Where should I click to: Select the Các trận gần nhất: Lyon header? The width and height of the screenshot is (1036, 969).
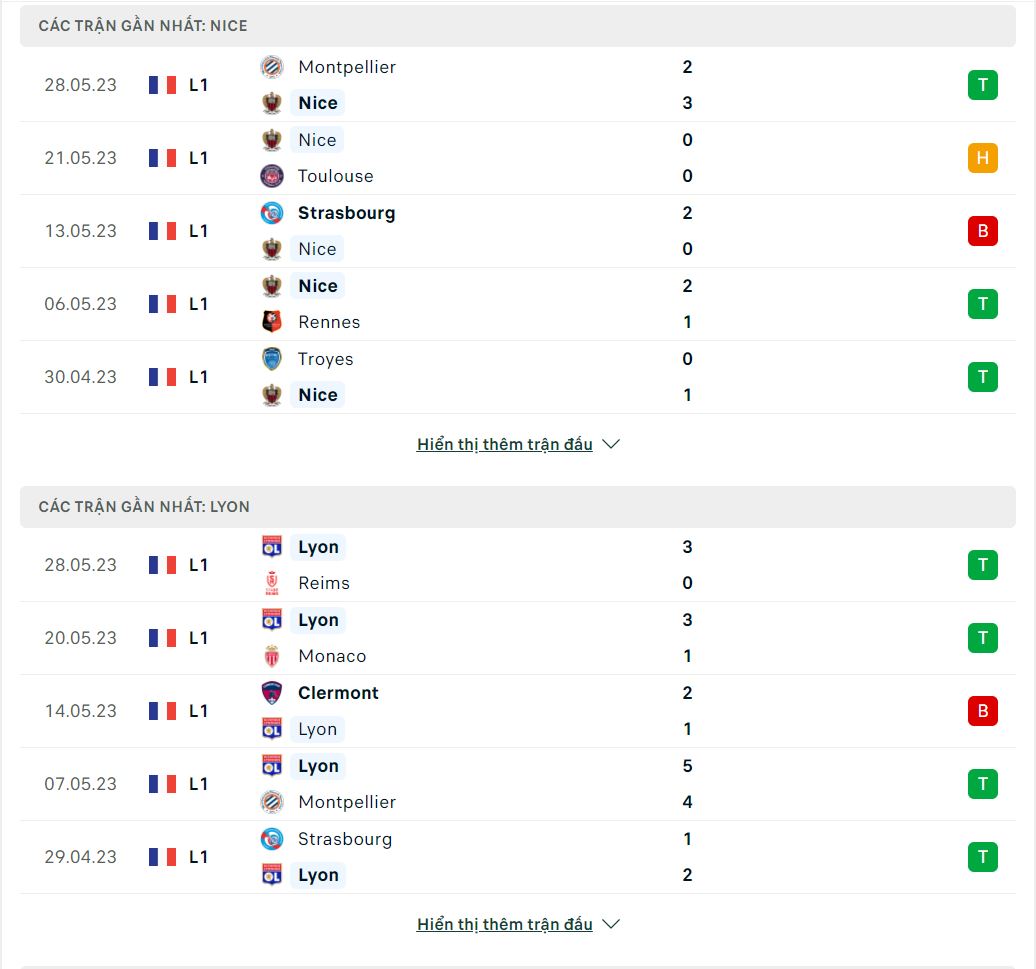pyautogui.click(x=518, y=507)
